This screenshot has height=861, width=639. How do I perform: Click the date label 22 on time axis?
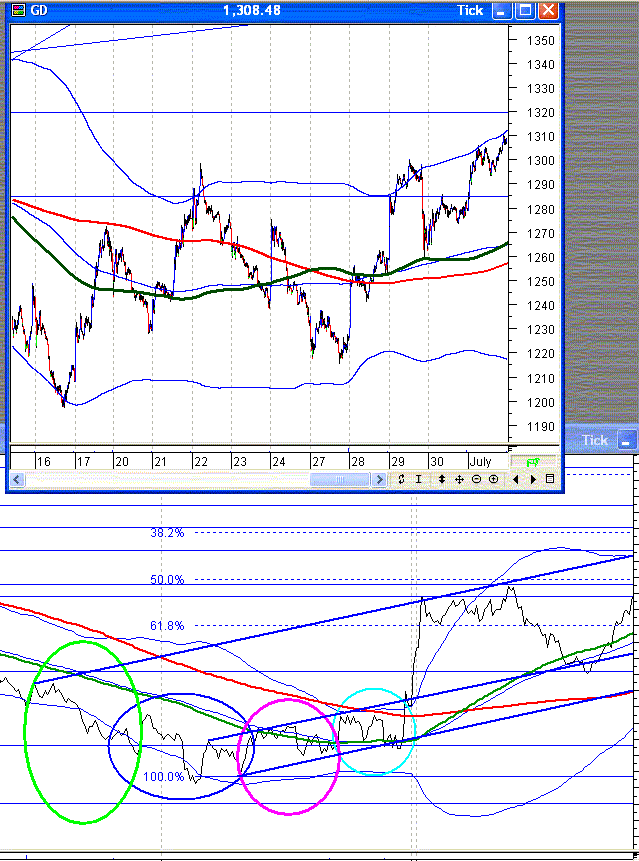[200, 462]
